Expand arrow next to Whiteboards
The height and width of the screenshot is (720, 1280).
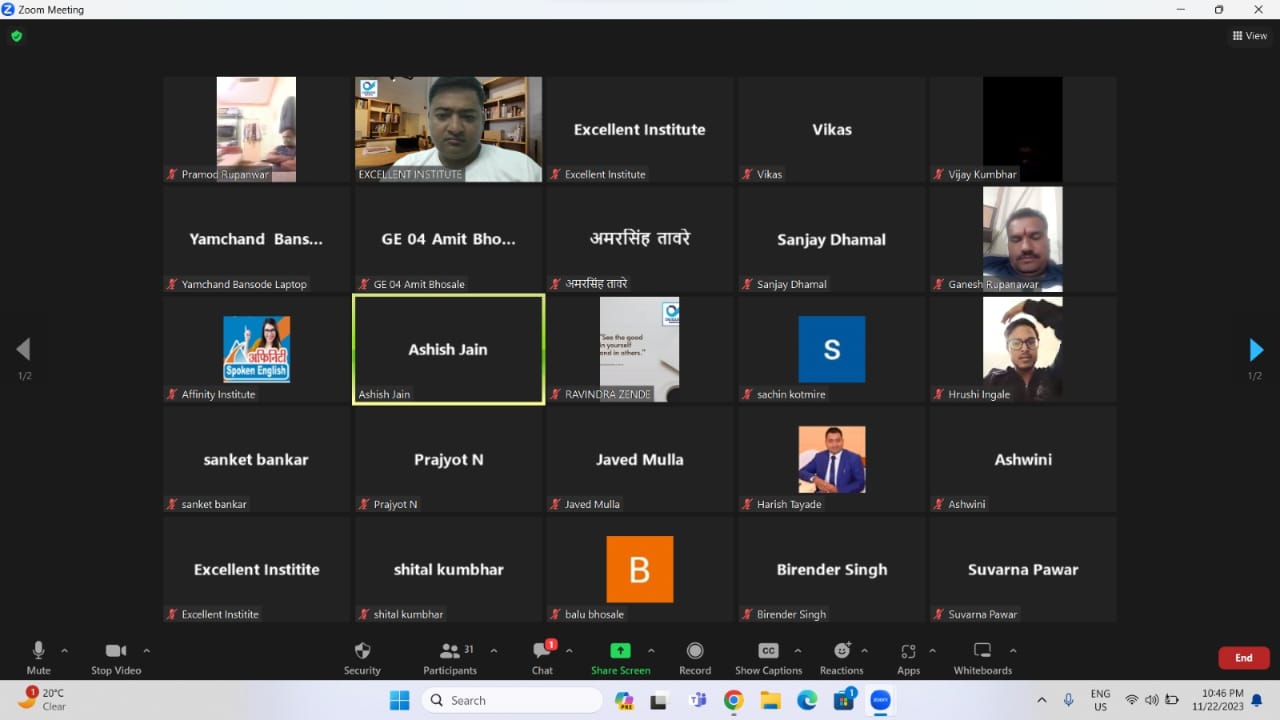pos(1012,651)
